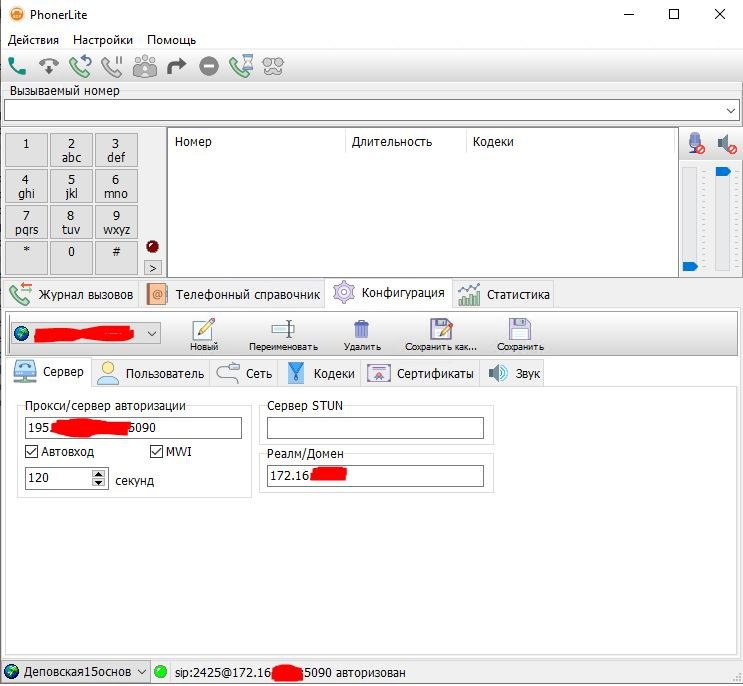This screenshot has width=743, height=686.
Task: Click the red record button near keypad
Action: (153, 246)
